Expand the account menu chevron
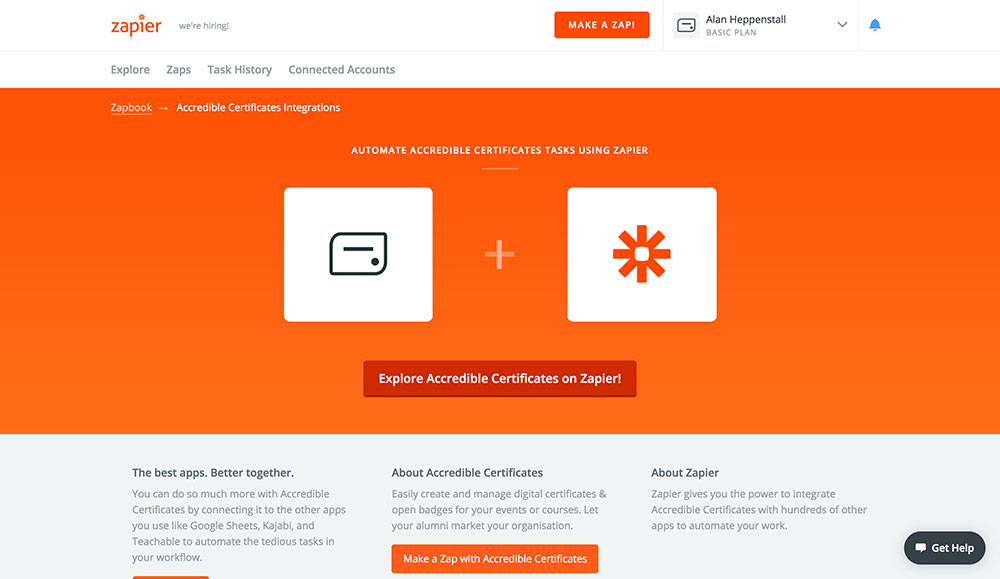 click(x=842, y=25)
